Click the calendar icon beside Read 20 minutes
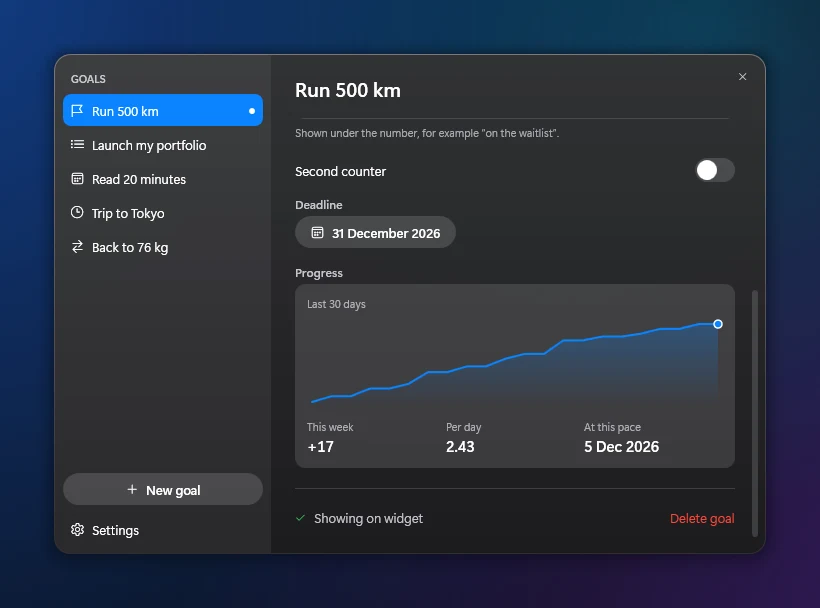Image resolution: width=820 pixels, height=608 pixels. tap(77, 179)
